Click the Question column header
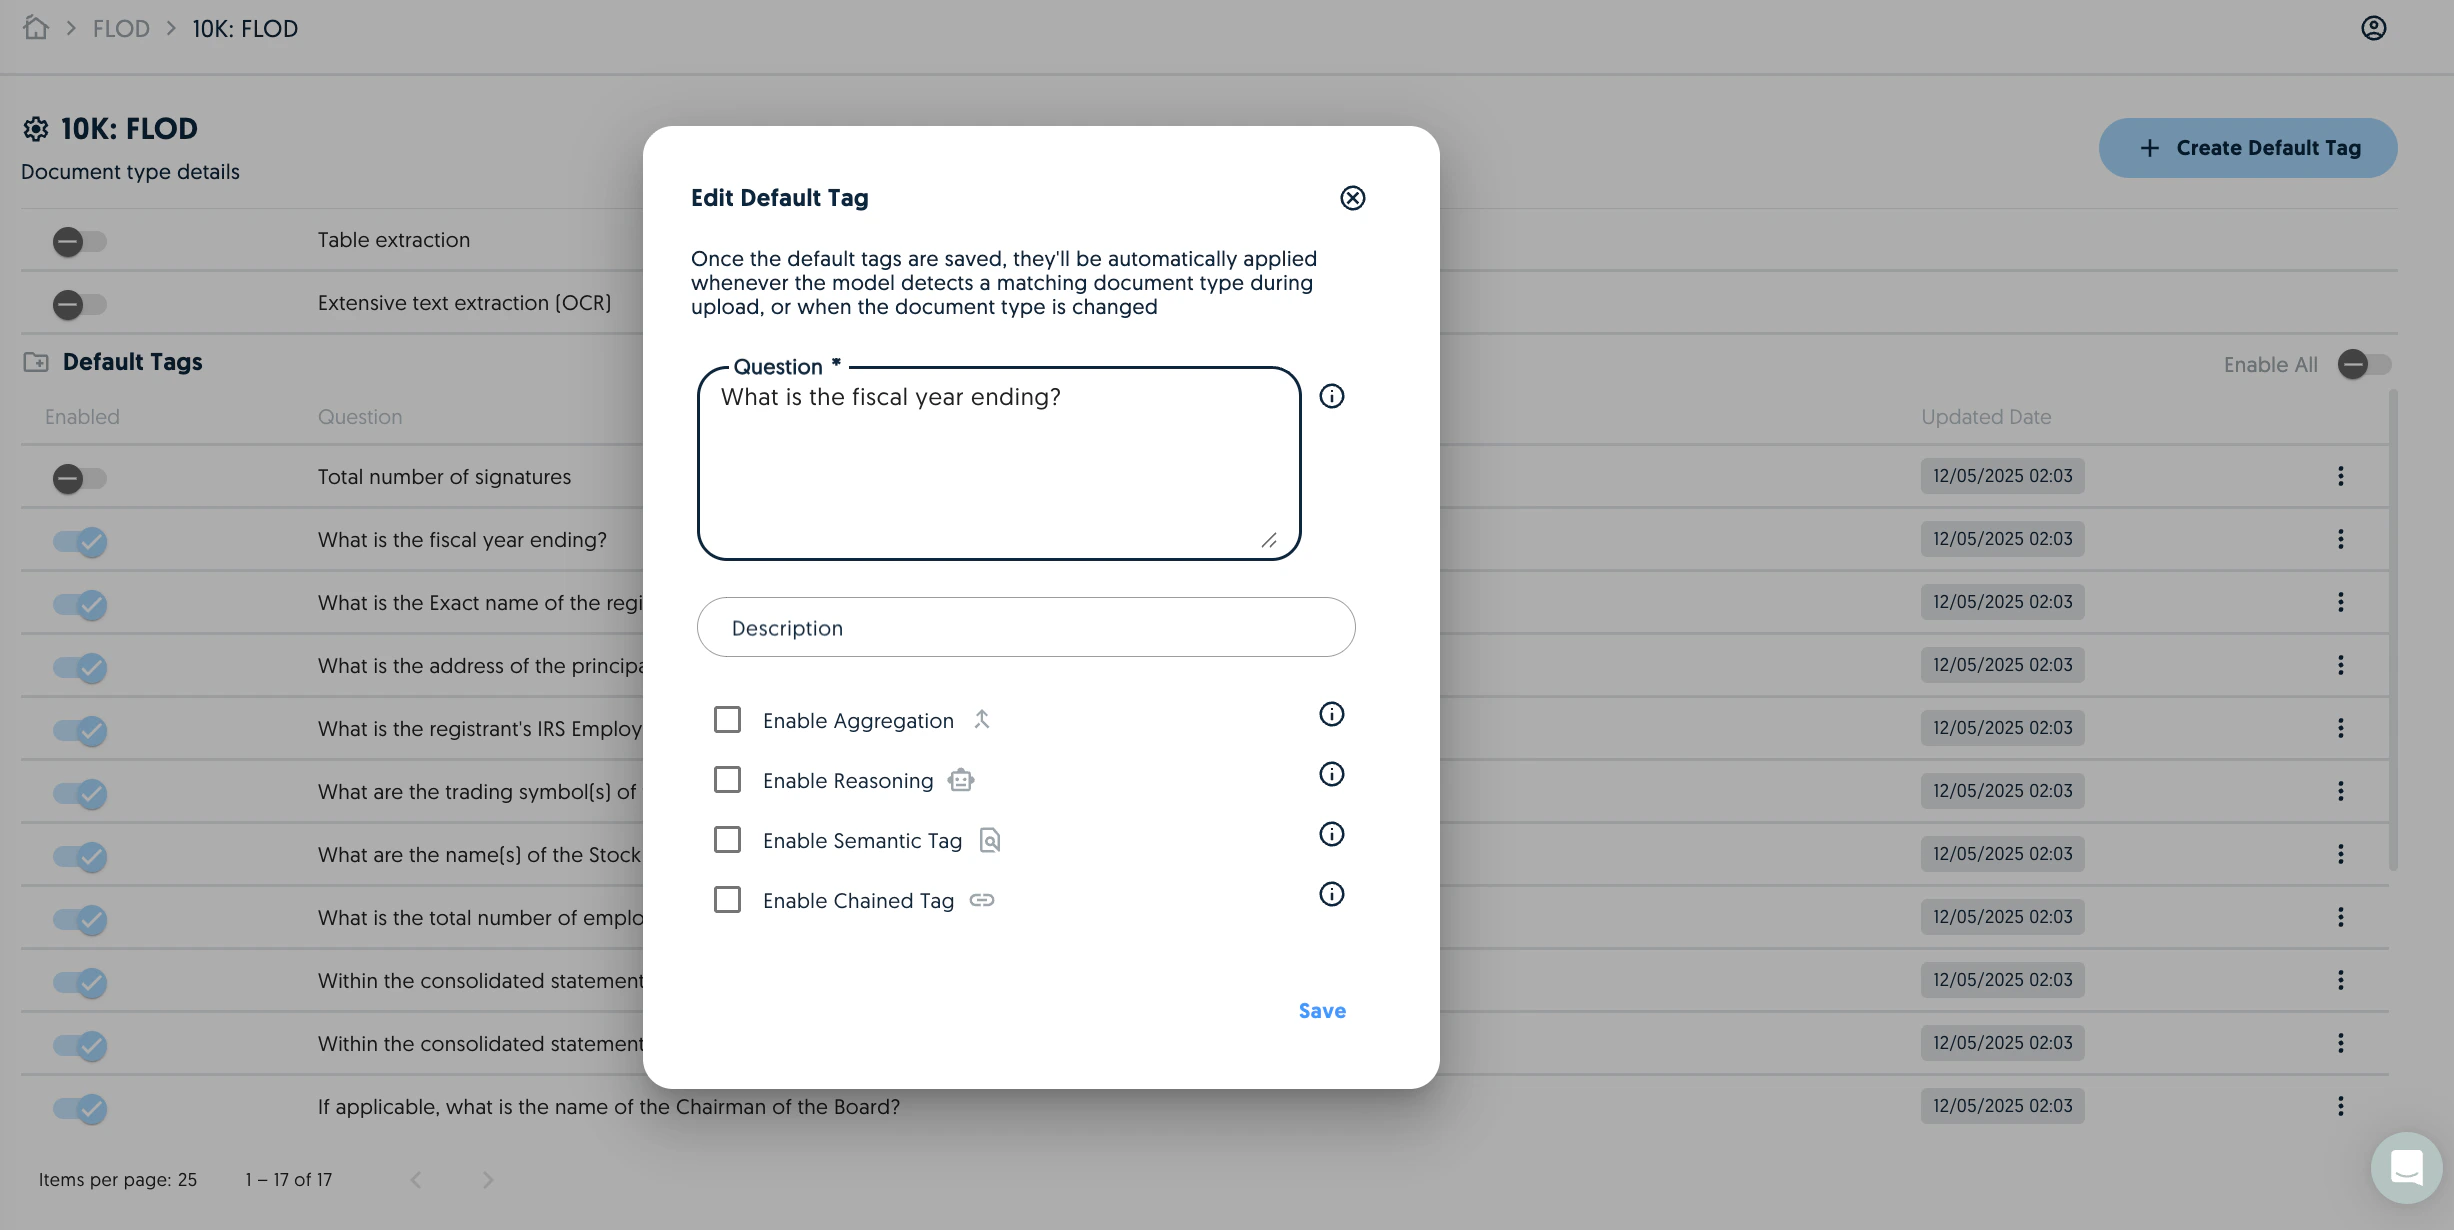This screenshot has width=2454, height=1230. 360,417
